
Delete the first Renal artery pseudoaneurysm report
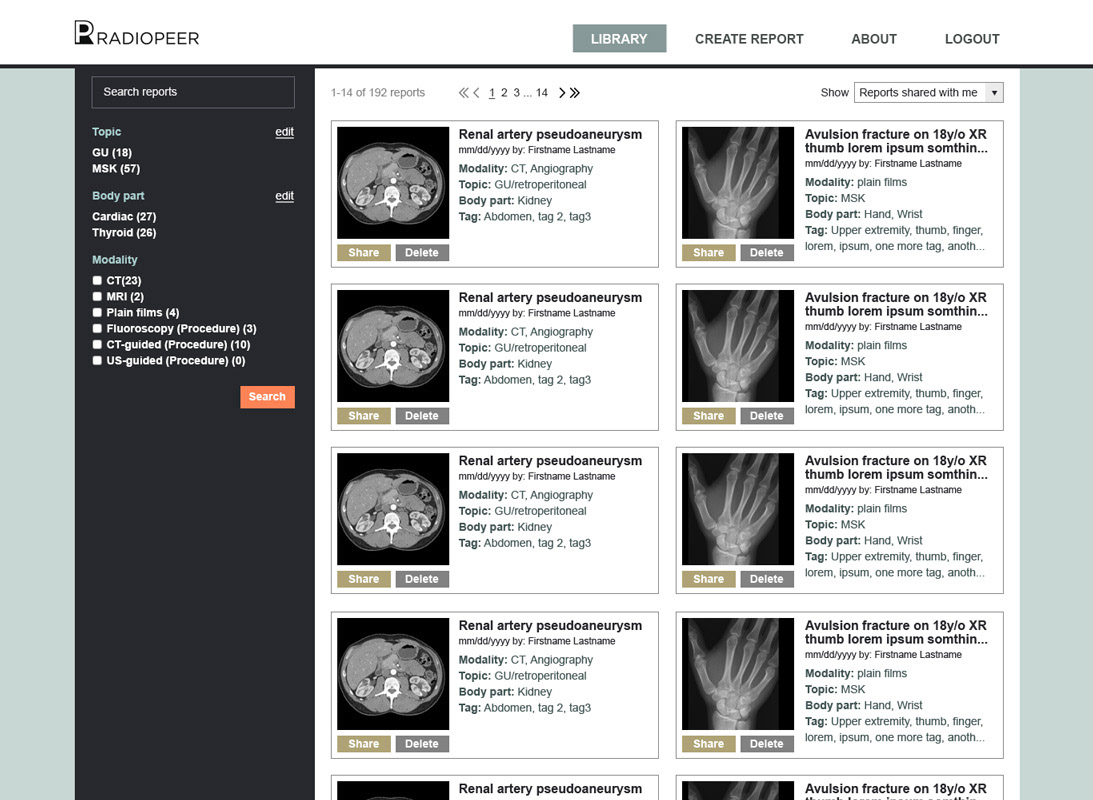(422, 252)
